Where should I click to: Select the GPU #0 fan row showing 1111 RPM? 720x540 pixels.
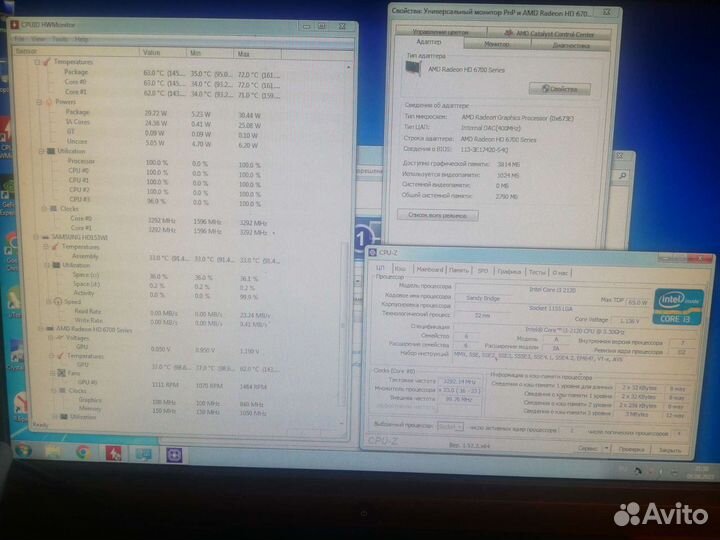[179, 384]
